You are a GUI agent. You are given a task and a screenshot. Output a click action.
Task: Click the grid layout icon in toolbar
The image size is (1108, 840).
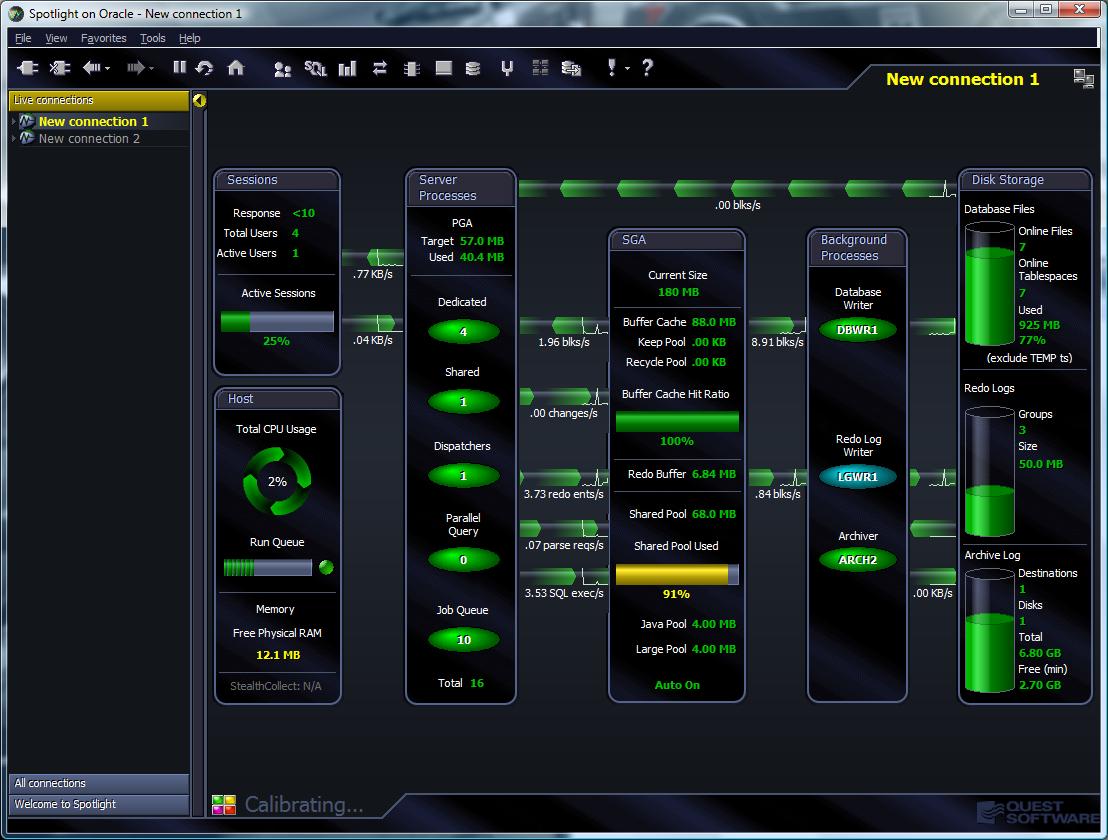(x=541, y=68)
